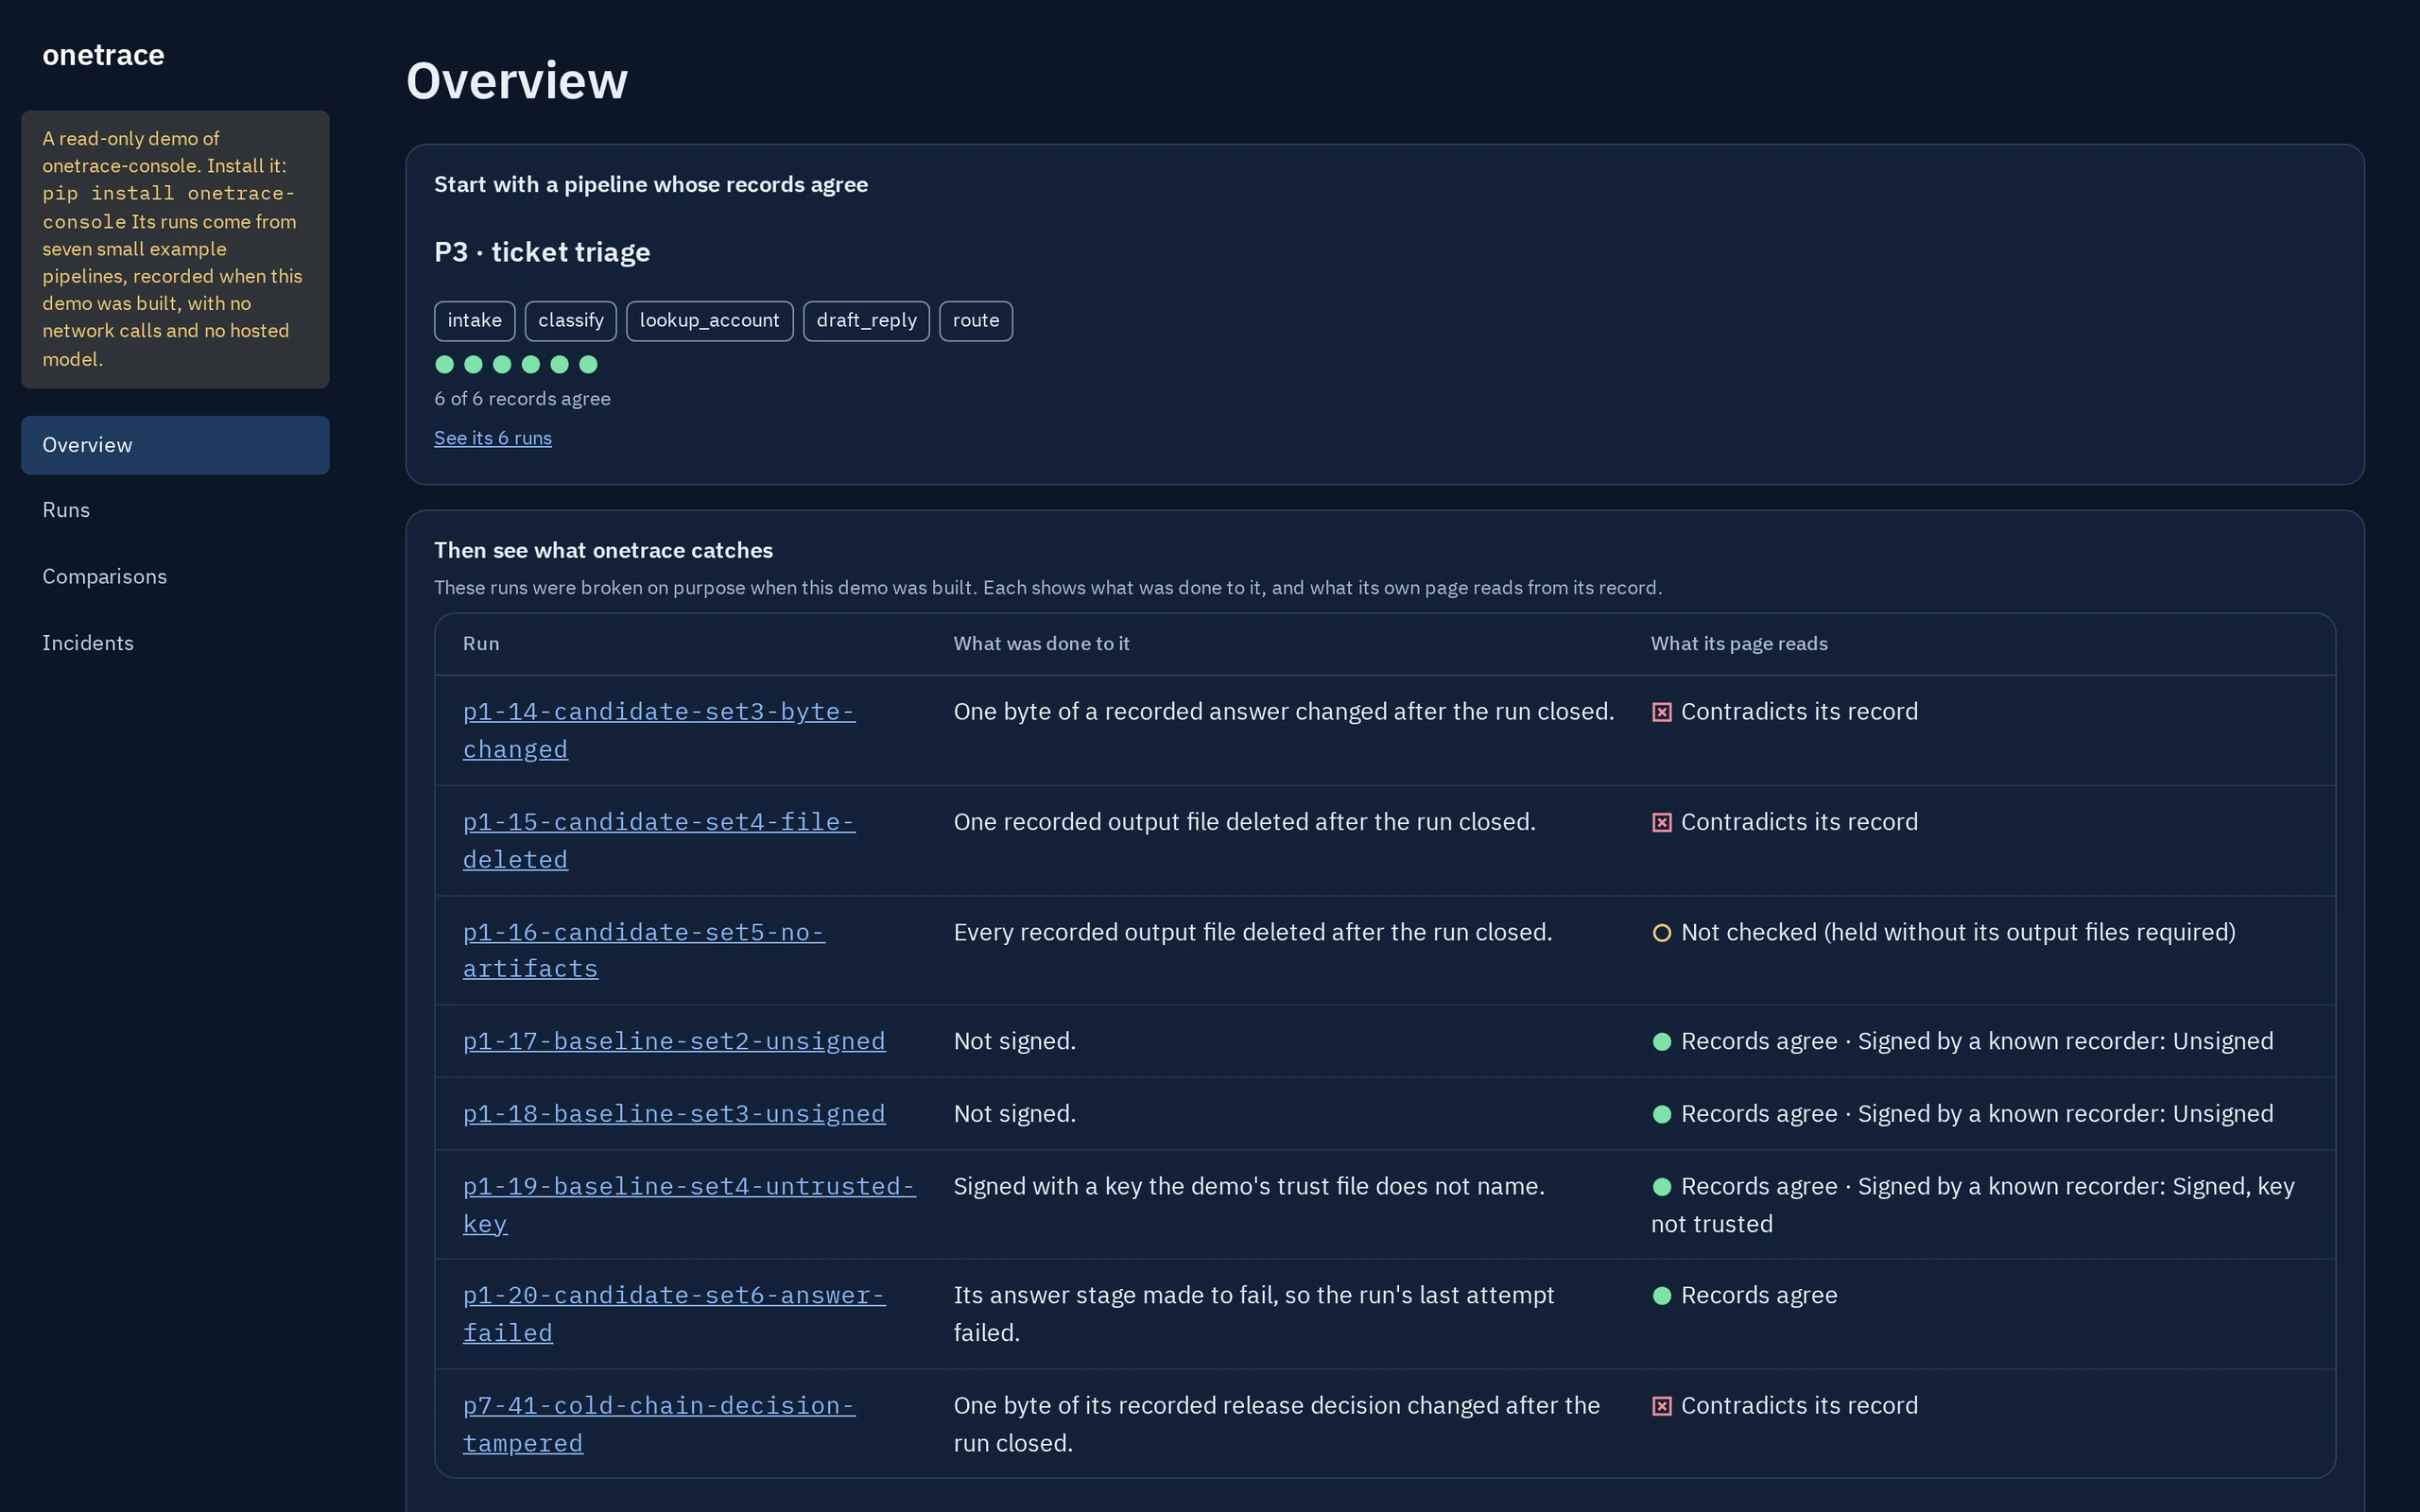Click 'Then see what onetrace catches' heading
Screen dimensions: 2420x1512
pos(603,550)
